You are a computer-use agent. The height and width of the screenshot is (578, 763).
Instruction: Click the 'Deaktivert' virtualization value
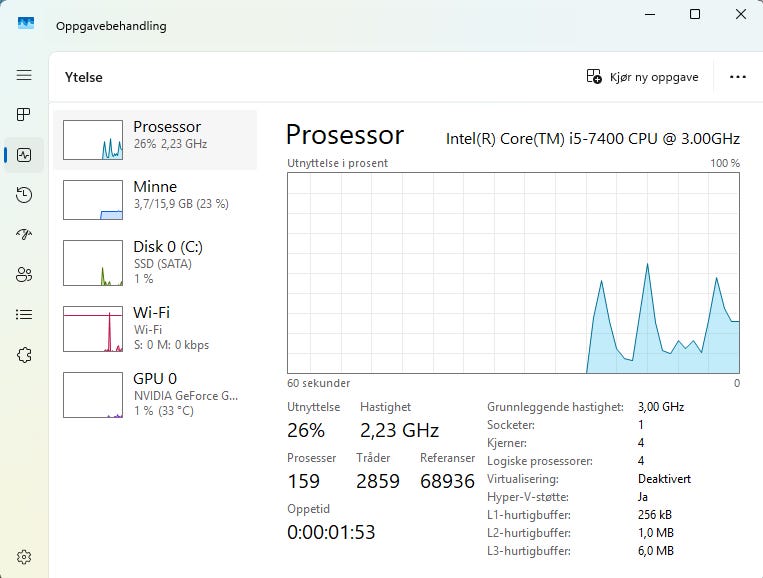(664, 479)
